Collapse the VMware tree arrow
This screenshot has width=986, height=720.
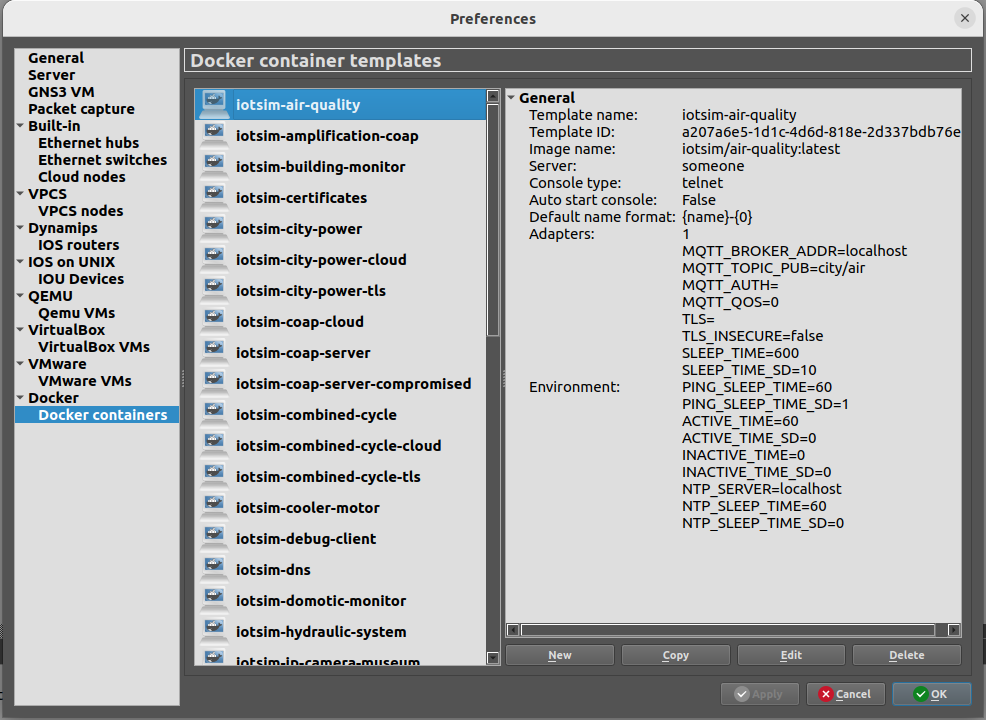(x=20, y=363)
